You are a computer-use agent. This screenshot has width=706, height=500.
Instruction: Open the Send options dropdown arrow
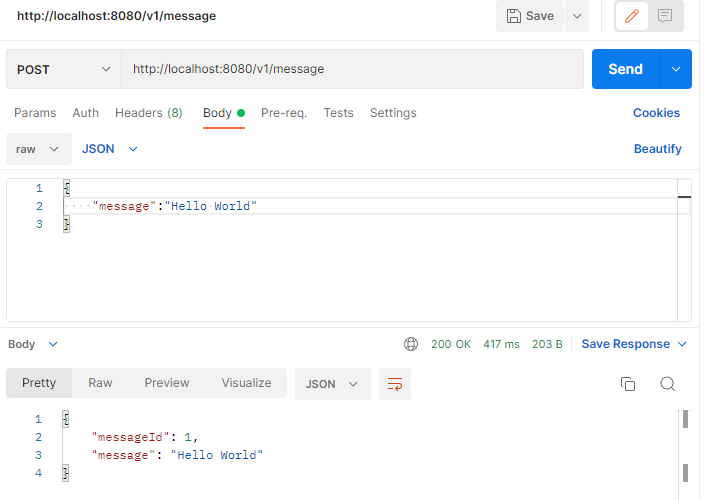coord(676,69)
